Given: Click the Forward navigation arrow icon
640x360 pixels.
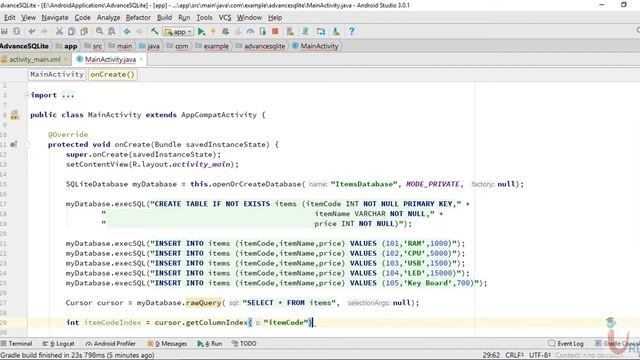Looking at the screenshot, I should click(x=139, y=31).
